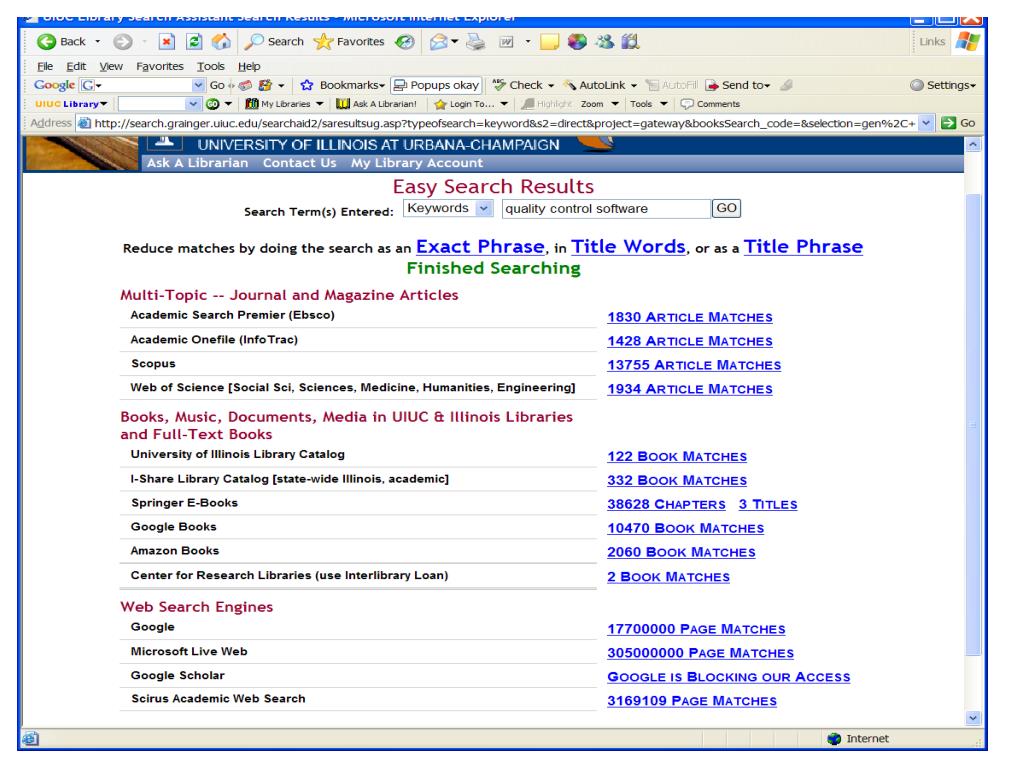Open 332 Book Matches for I-Share
This screenshot has width=1024, height=768.
pos(677,481)
